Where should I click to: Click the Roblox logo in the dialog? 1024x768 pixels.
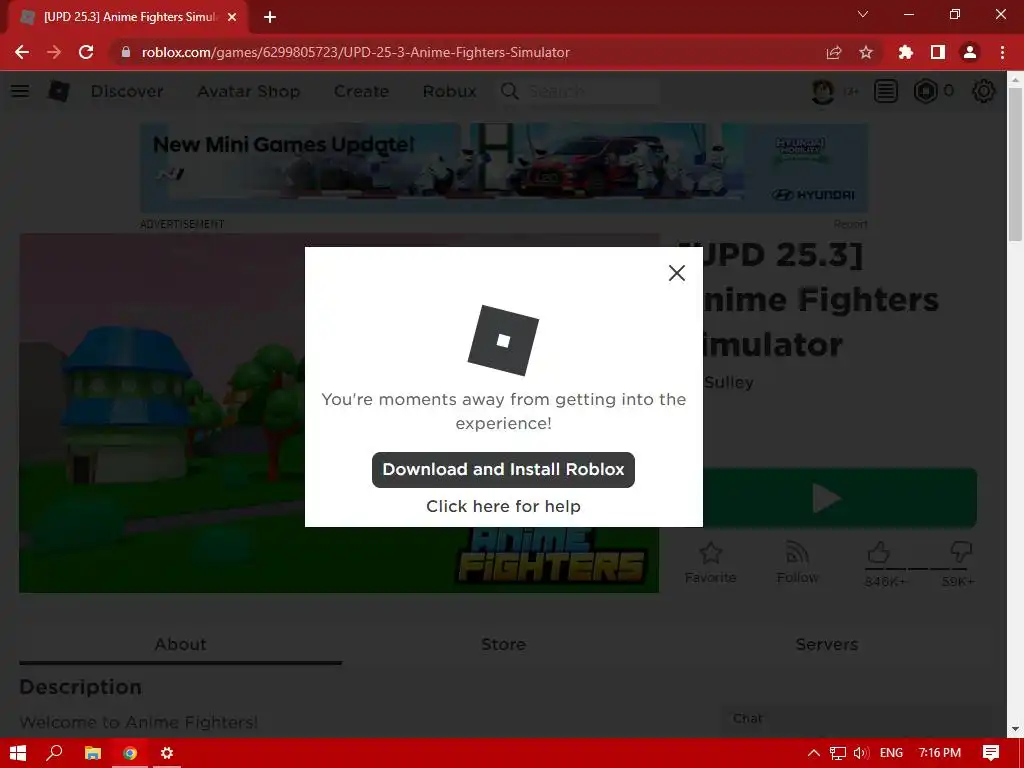pos(503,340)
